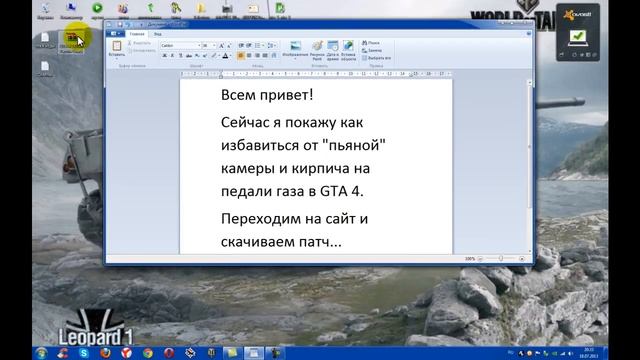The width and height of the screenshot is (640, 360).
Task: Open Skype from the taskbar
Action: point(84,353)
